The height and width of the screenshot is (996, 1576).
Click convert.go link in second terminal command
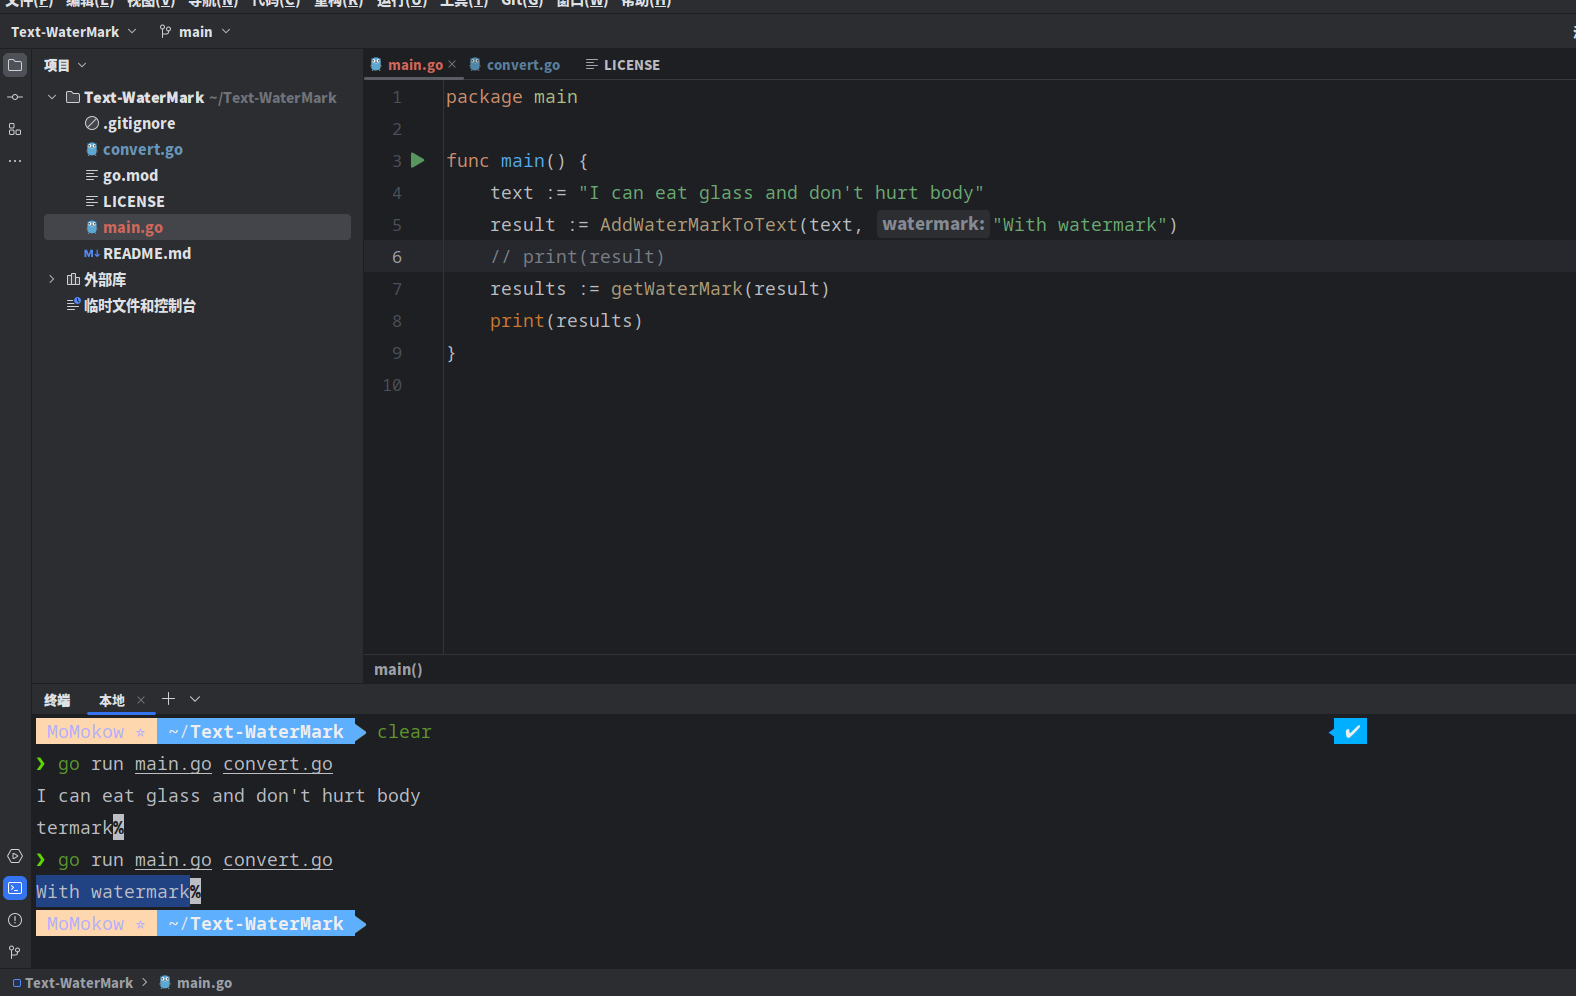point(278,860)
